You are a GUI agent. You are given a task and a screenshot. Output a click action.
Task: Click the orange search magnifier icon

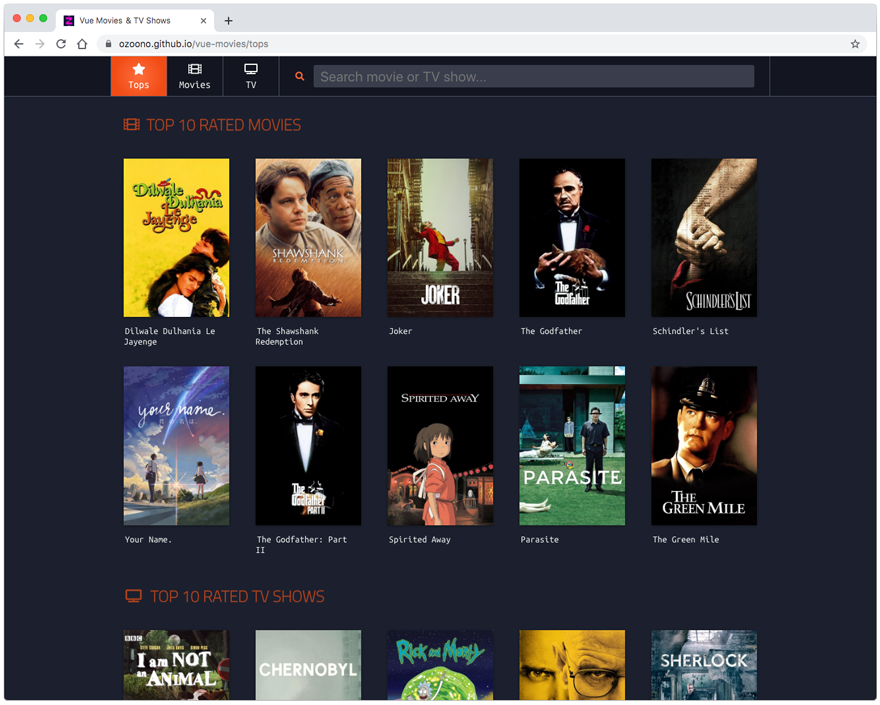point(300,76)
